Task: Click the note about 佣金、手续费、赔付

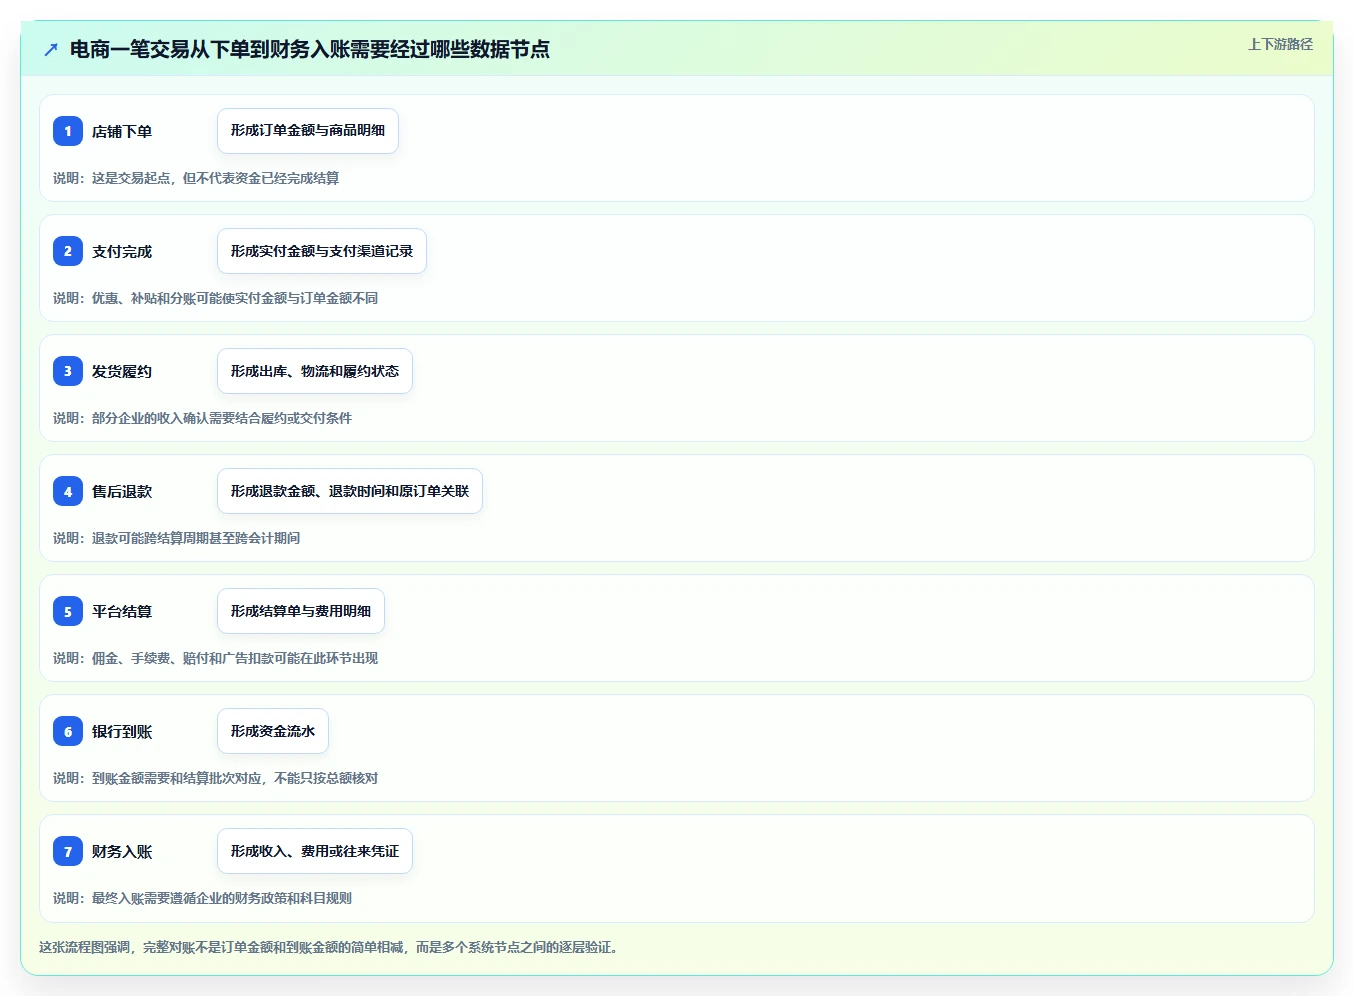Action: point(216,658)
